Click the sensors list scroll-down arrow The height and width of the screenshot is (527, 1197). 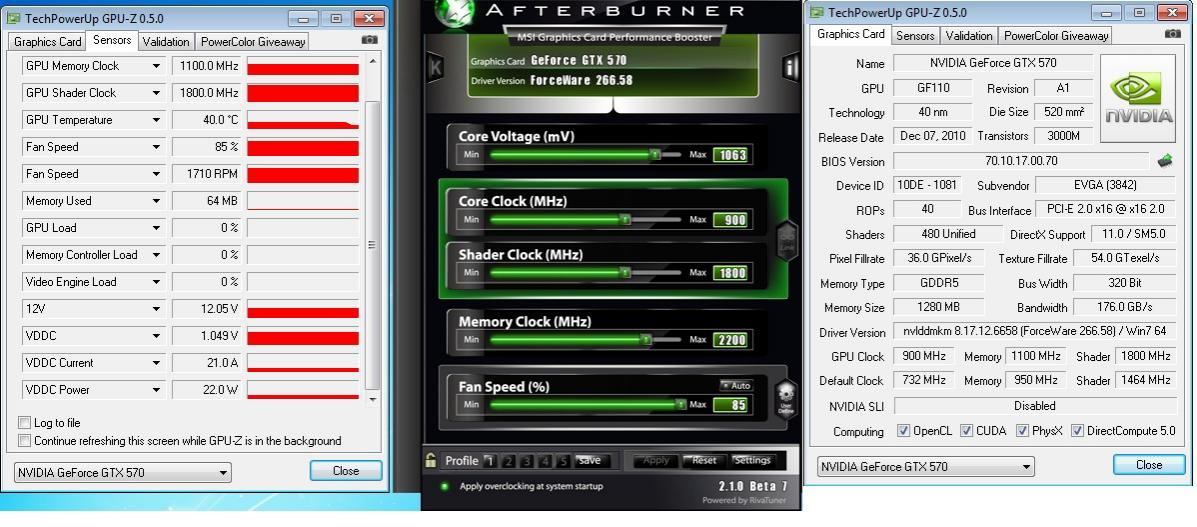373,399
